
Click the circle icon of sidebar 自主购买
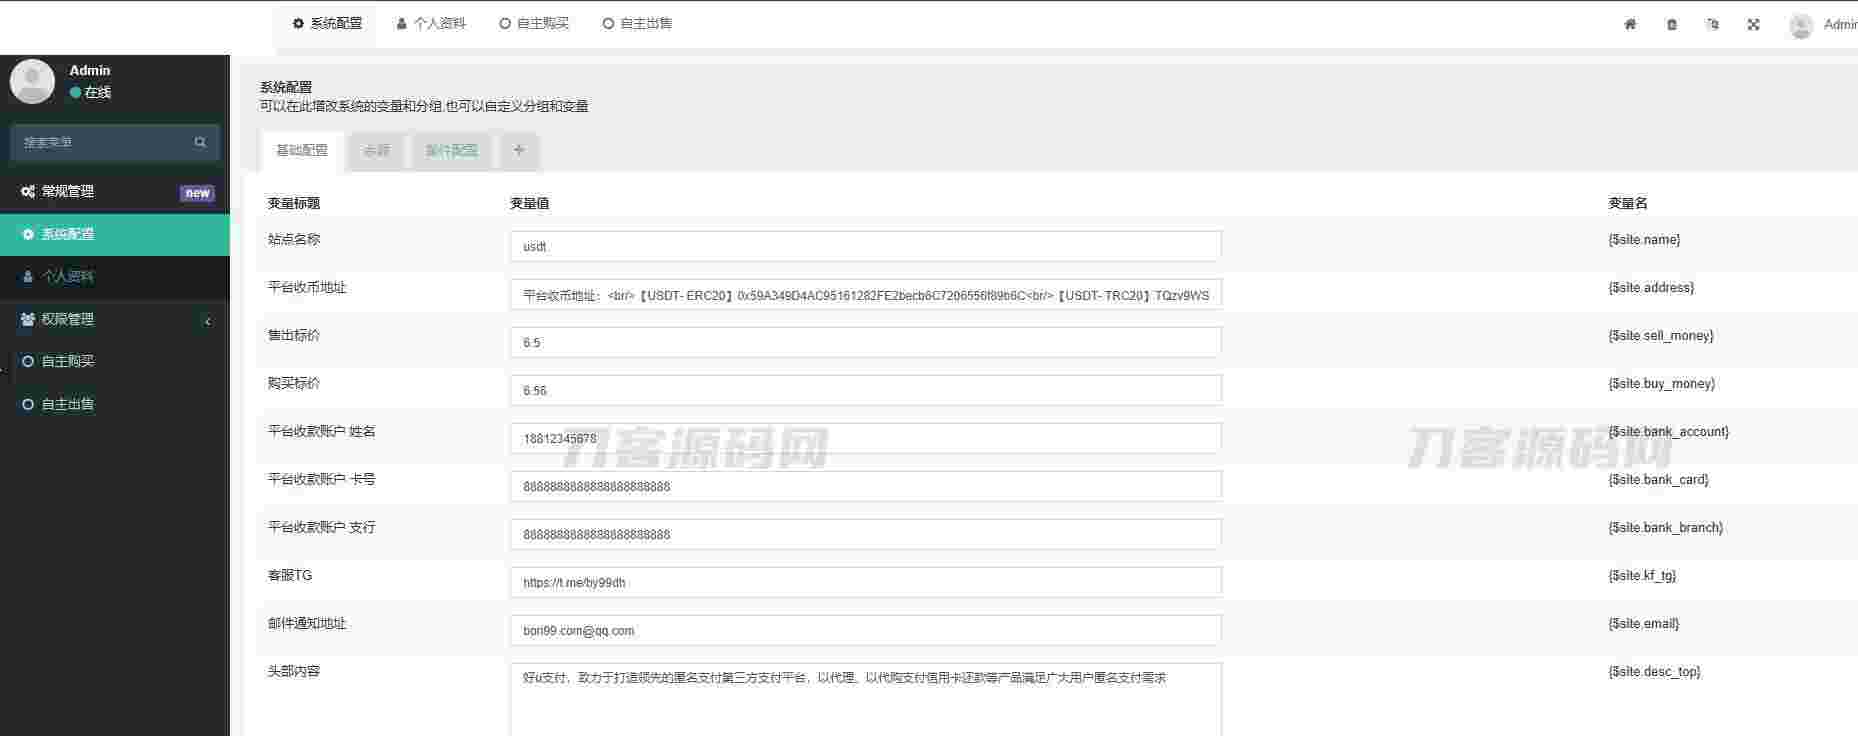pyautogui.click(x=28, y=361)
